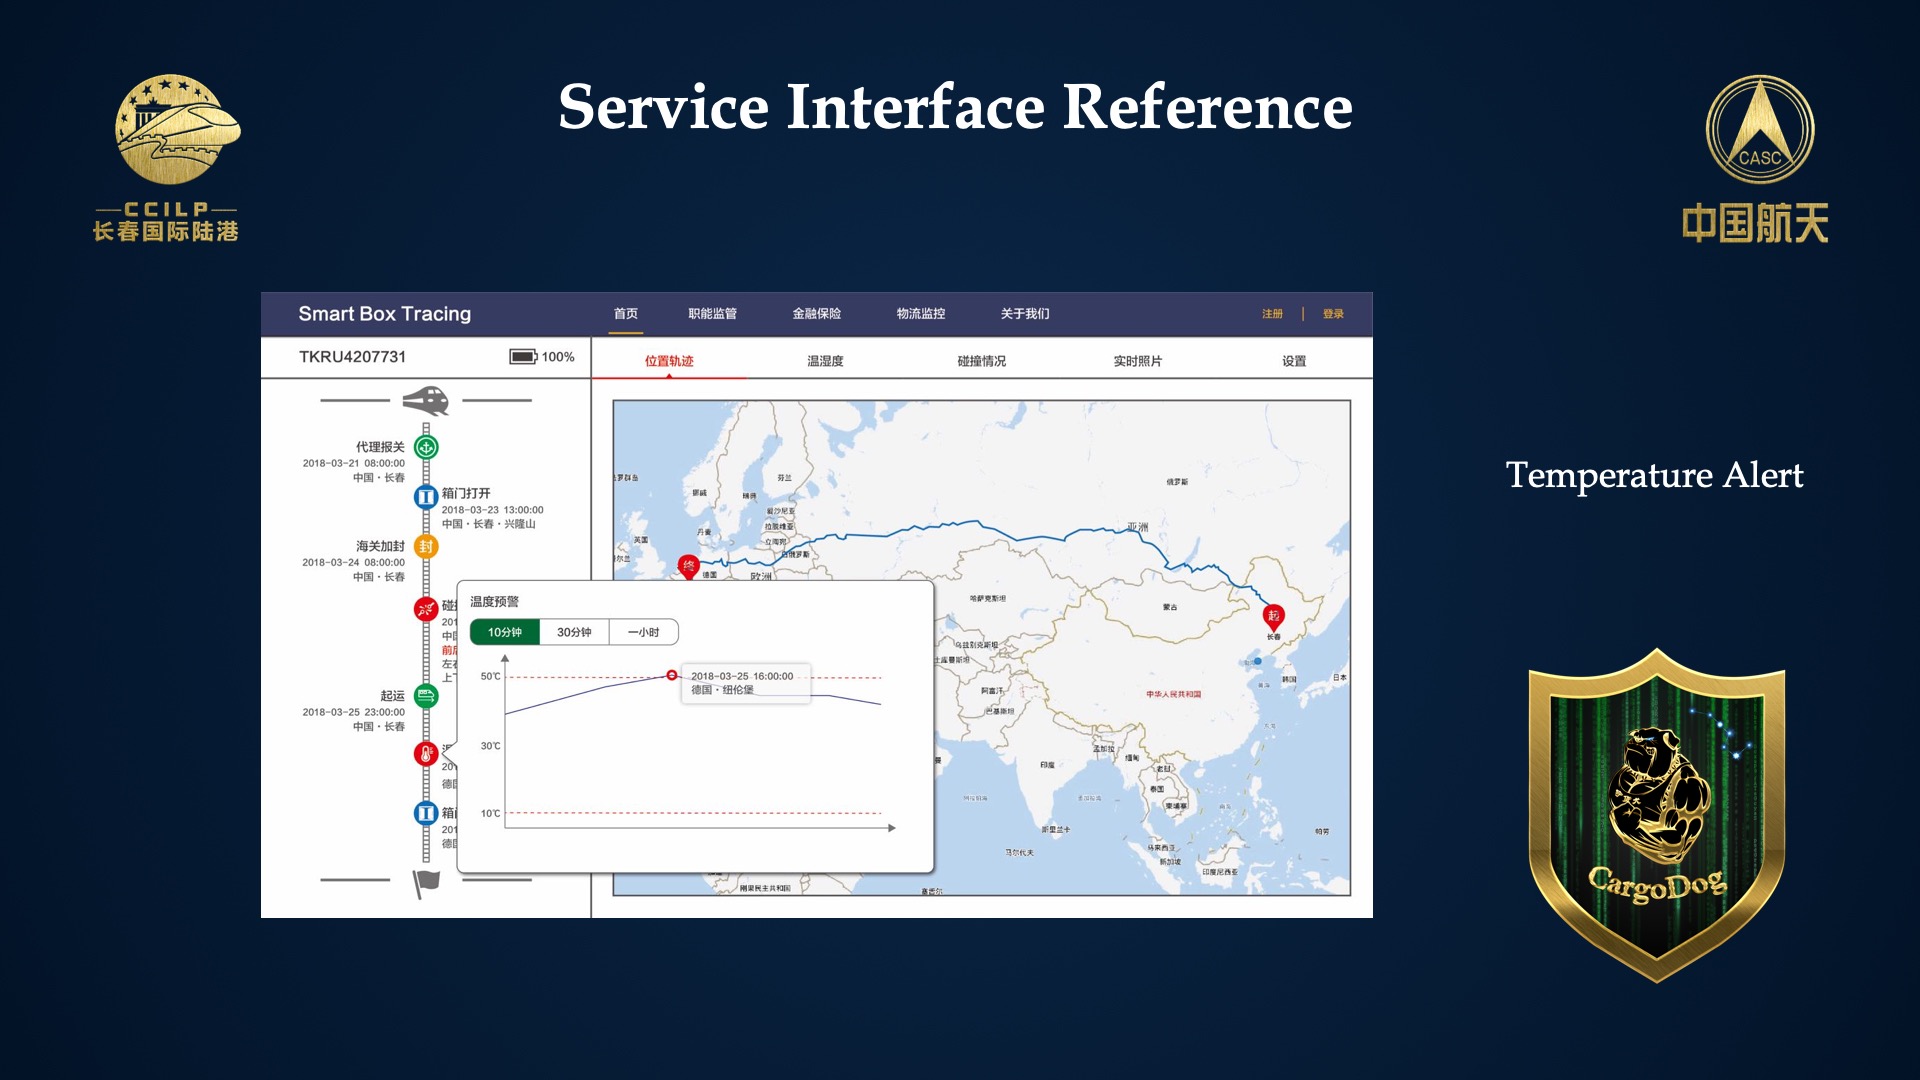Screen dimensions: 1920x1080
Task: Switch to the 碰撞情况 tab
Action: click(x=981, y=361)
